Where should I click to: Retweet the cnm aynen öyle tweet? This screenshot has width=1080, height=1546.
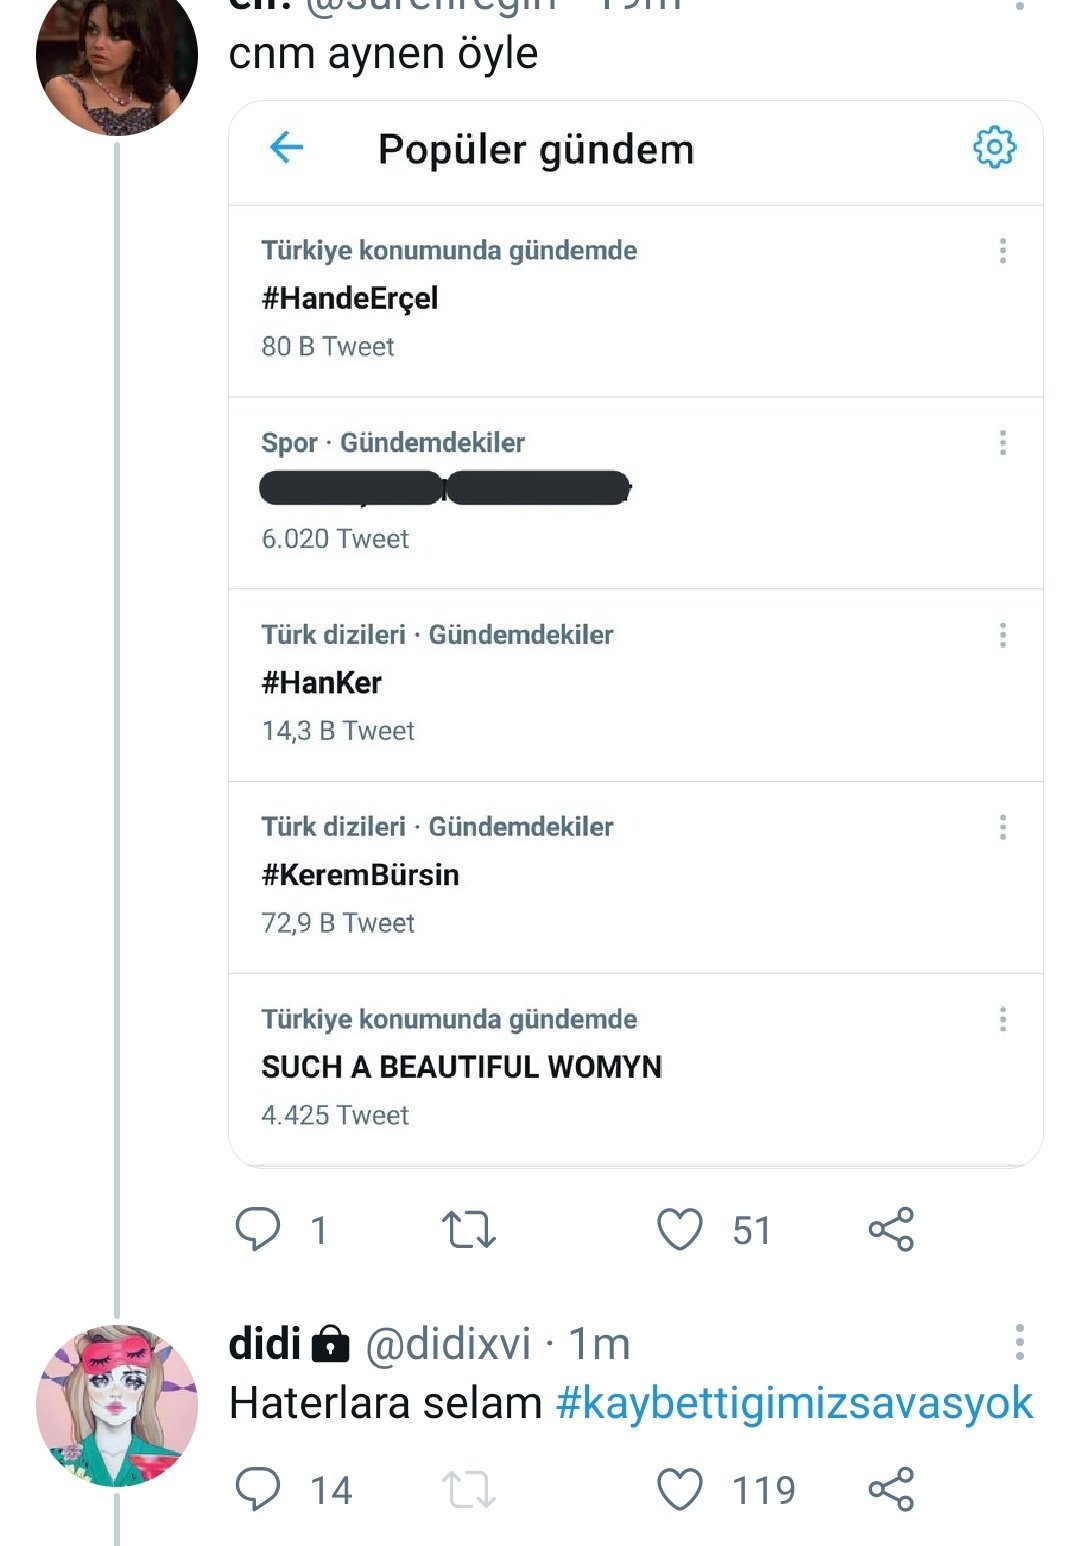(x=469, y=1229)
